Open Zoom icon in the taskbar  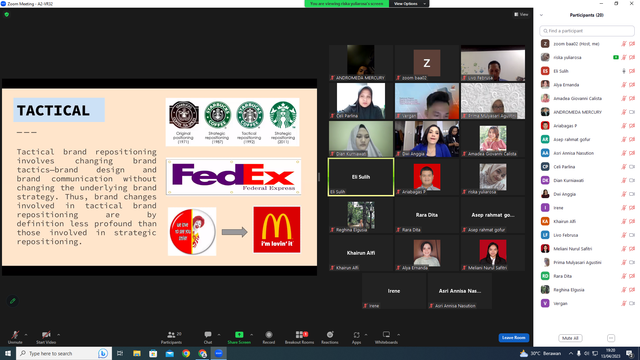(x=219, y=353)
